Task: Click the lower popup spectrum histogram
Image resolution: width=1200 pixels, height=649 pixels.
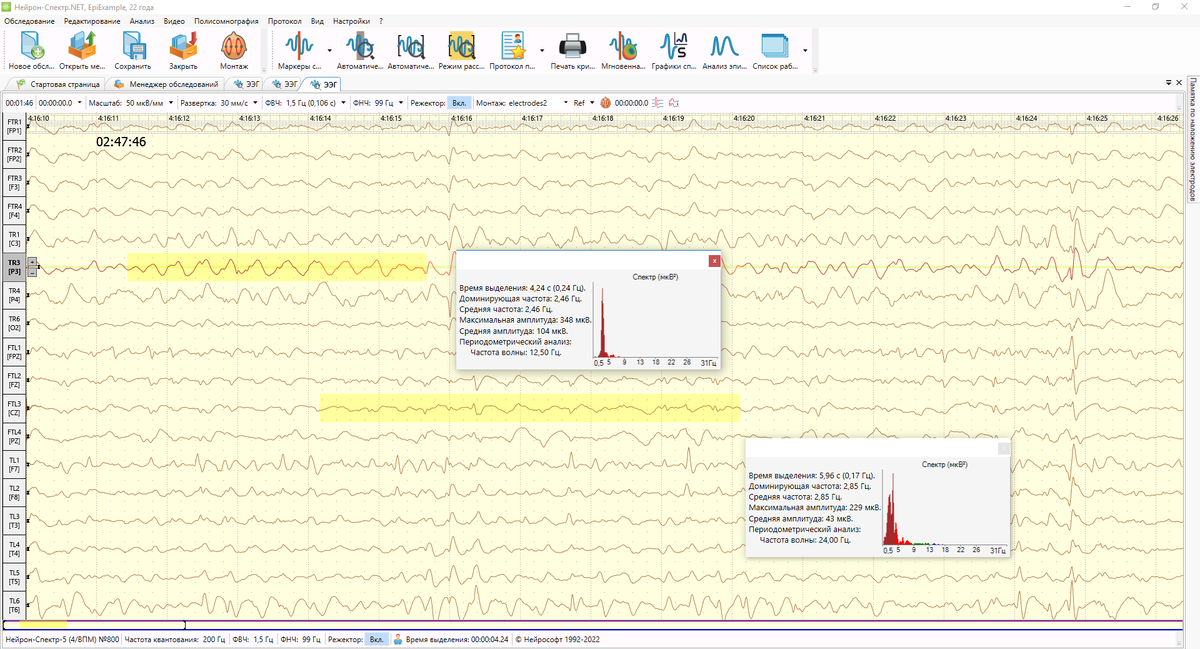Action: pos(946,510)
